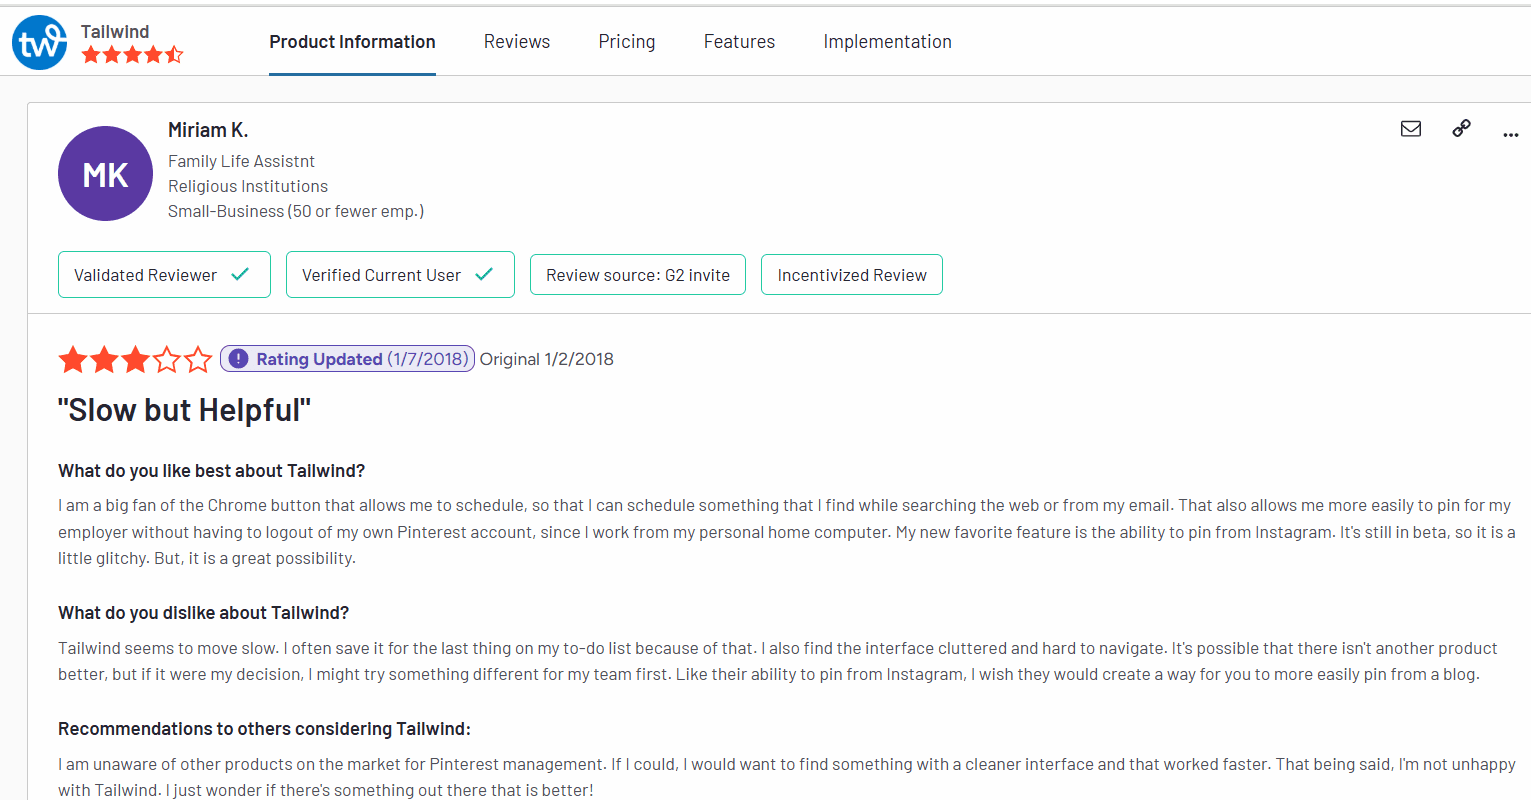Image resolution: width=1531 pixels, height=800 pixels.
Task: Click the Tailwind header star rating
Action: [x=132, y=55]
